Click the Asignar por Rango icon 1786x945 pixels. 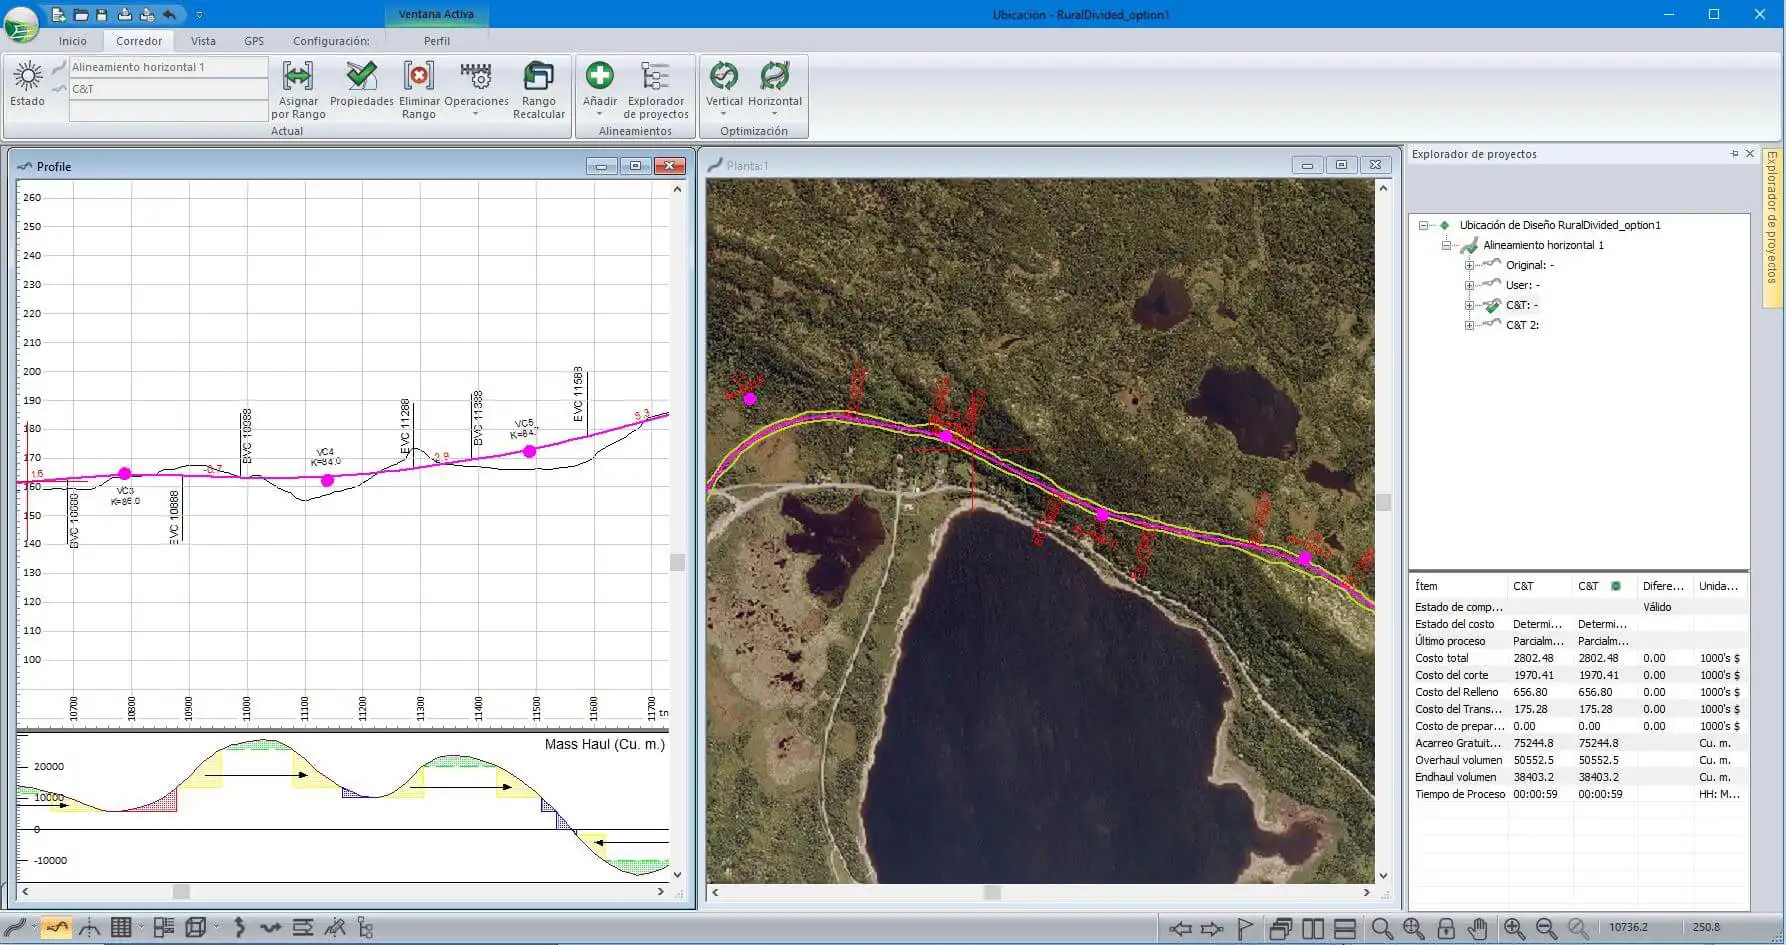point(298,78)
